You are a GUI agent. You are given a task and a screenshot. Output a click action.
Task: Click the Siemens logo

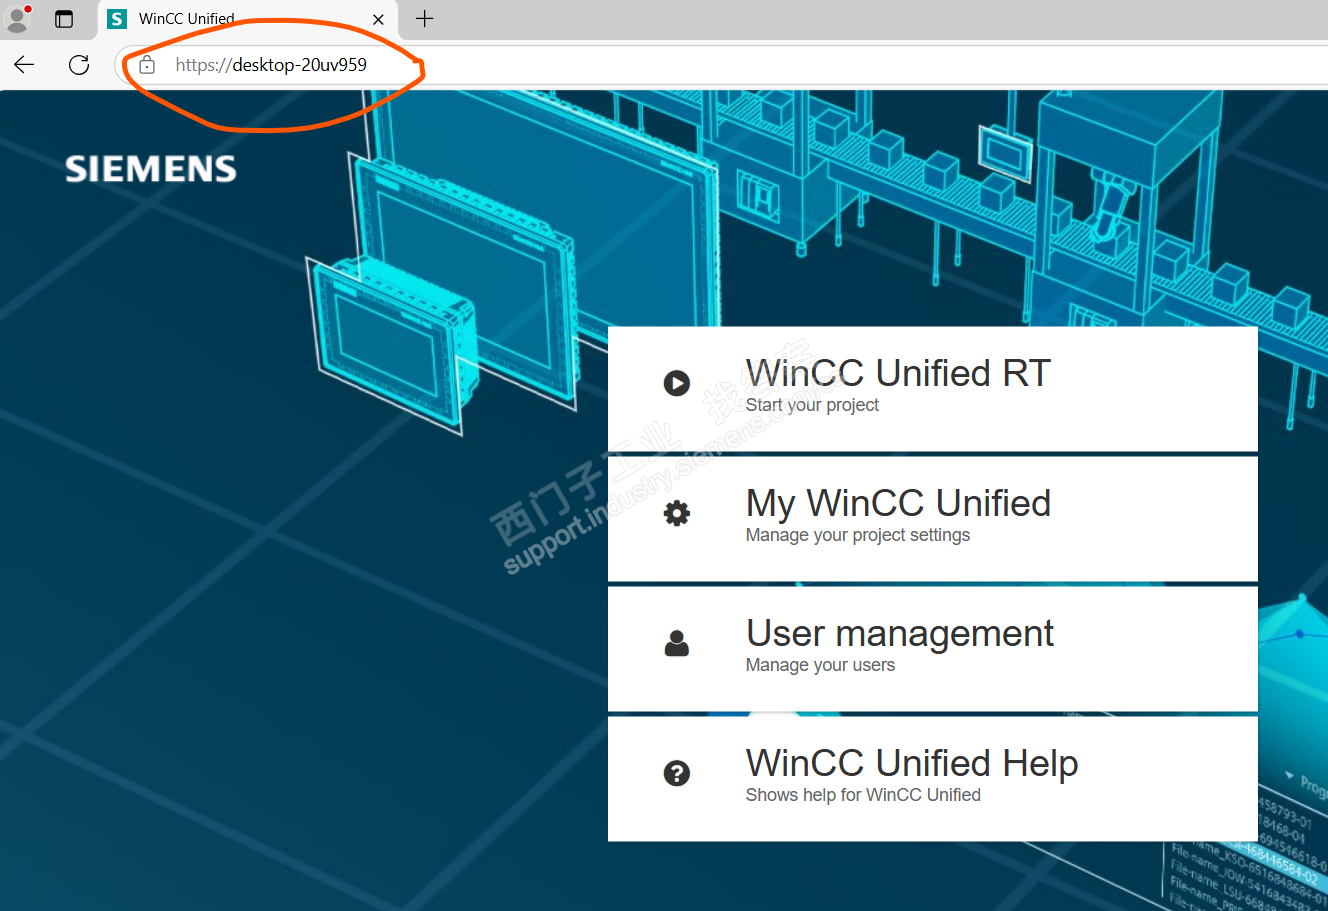[151, 169]
